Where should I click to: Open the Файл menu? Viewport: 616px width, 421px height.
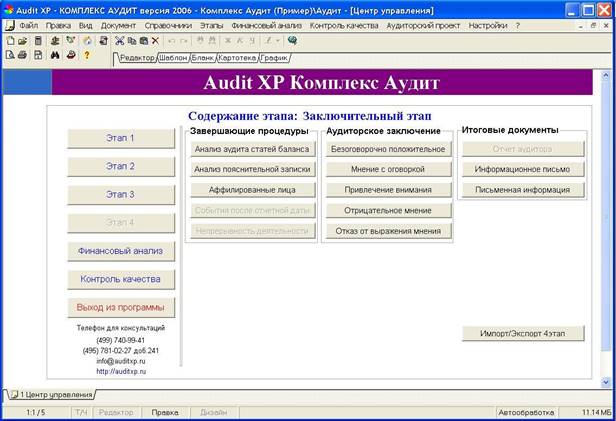(x=29, y=26)
